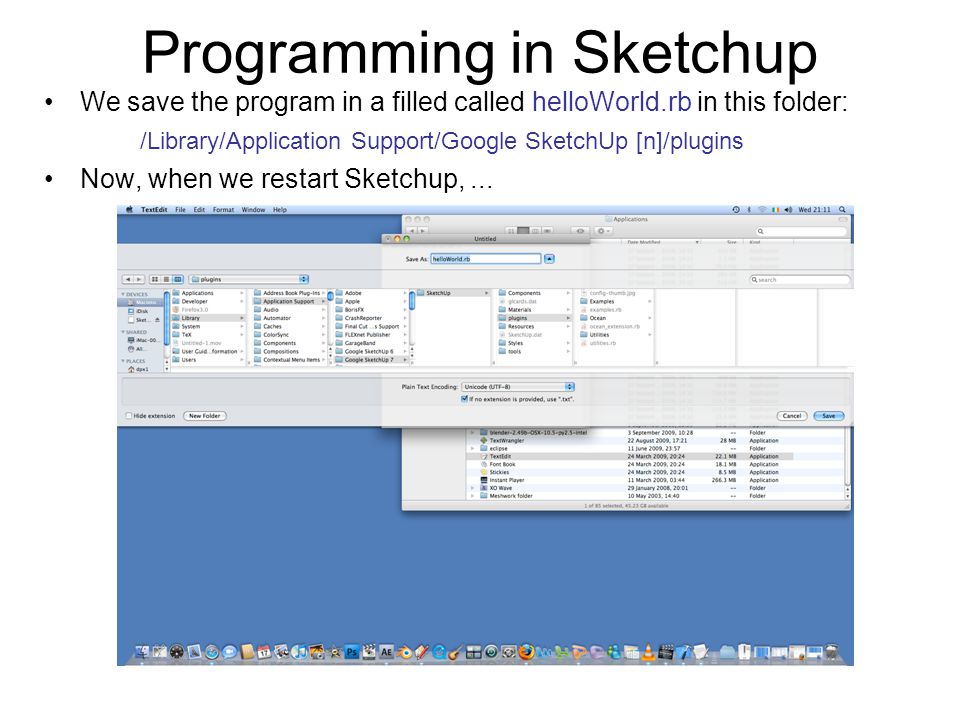Click Finder window search field
This screenshot has height=720, width=960.
pyautogui.click(x=800, y=231)
